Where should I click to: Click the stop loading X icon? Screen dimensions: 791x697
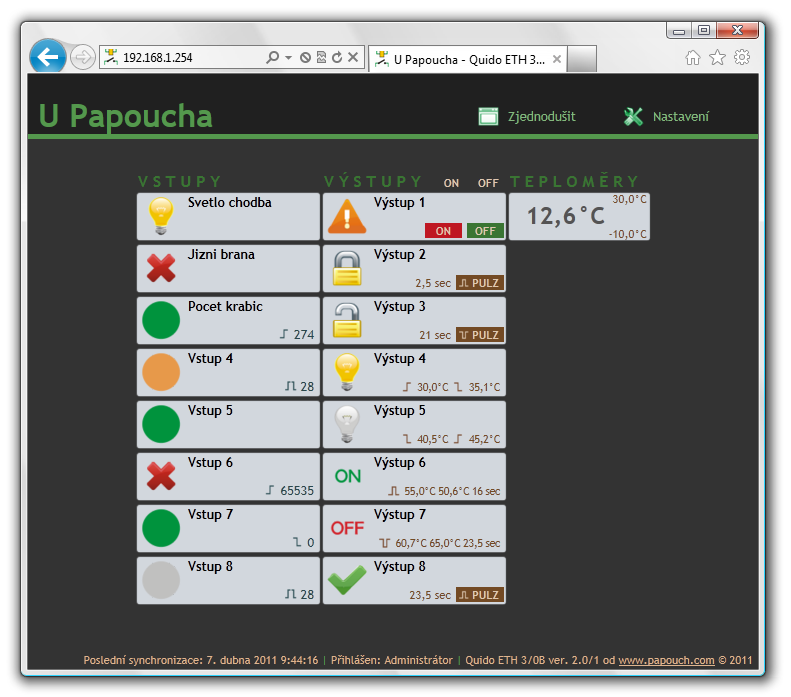(353, 57)
